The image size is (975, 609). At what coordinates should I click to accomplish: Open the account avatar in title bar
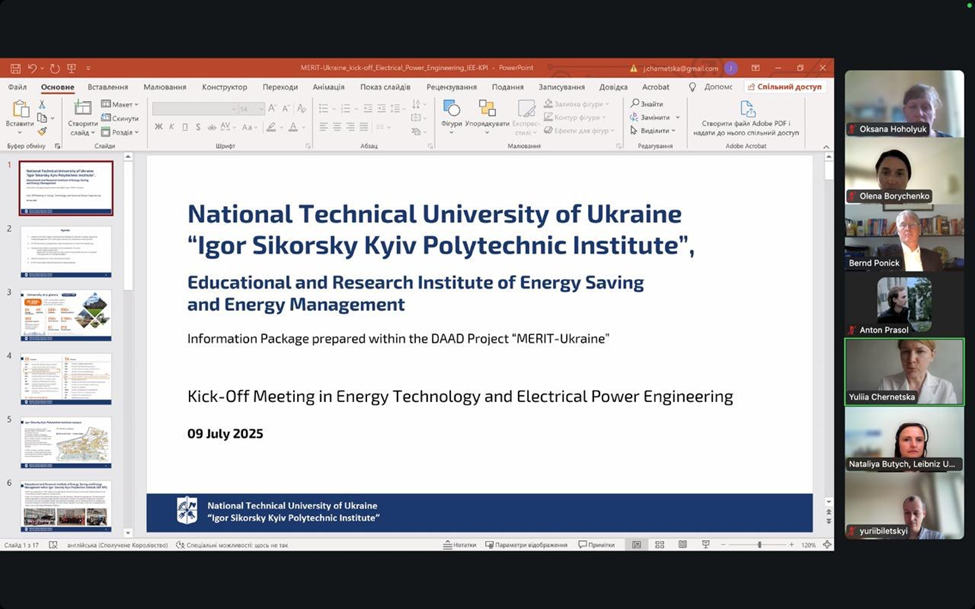731,68
